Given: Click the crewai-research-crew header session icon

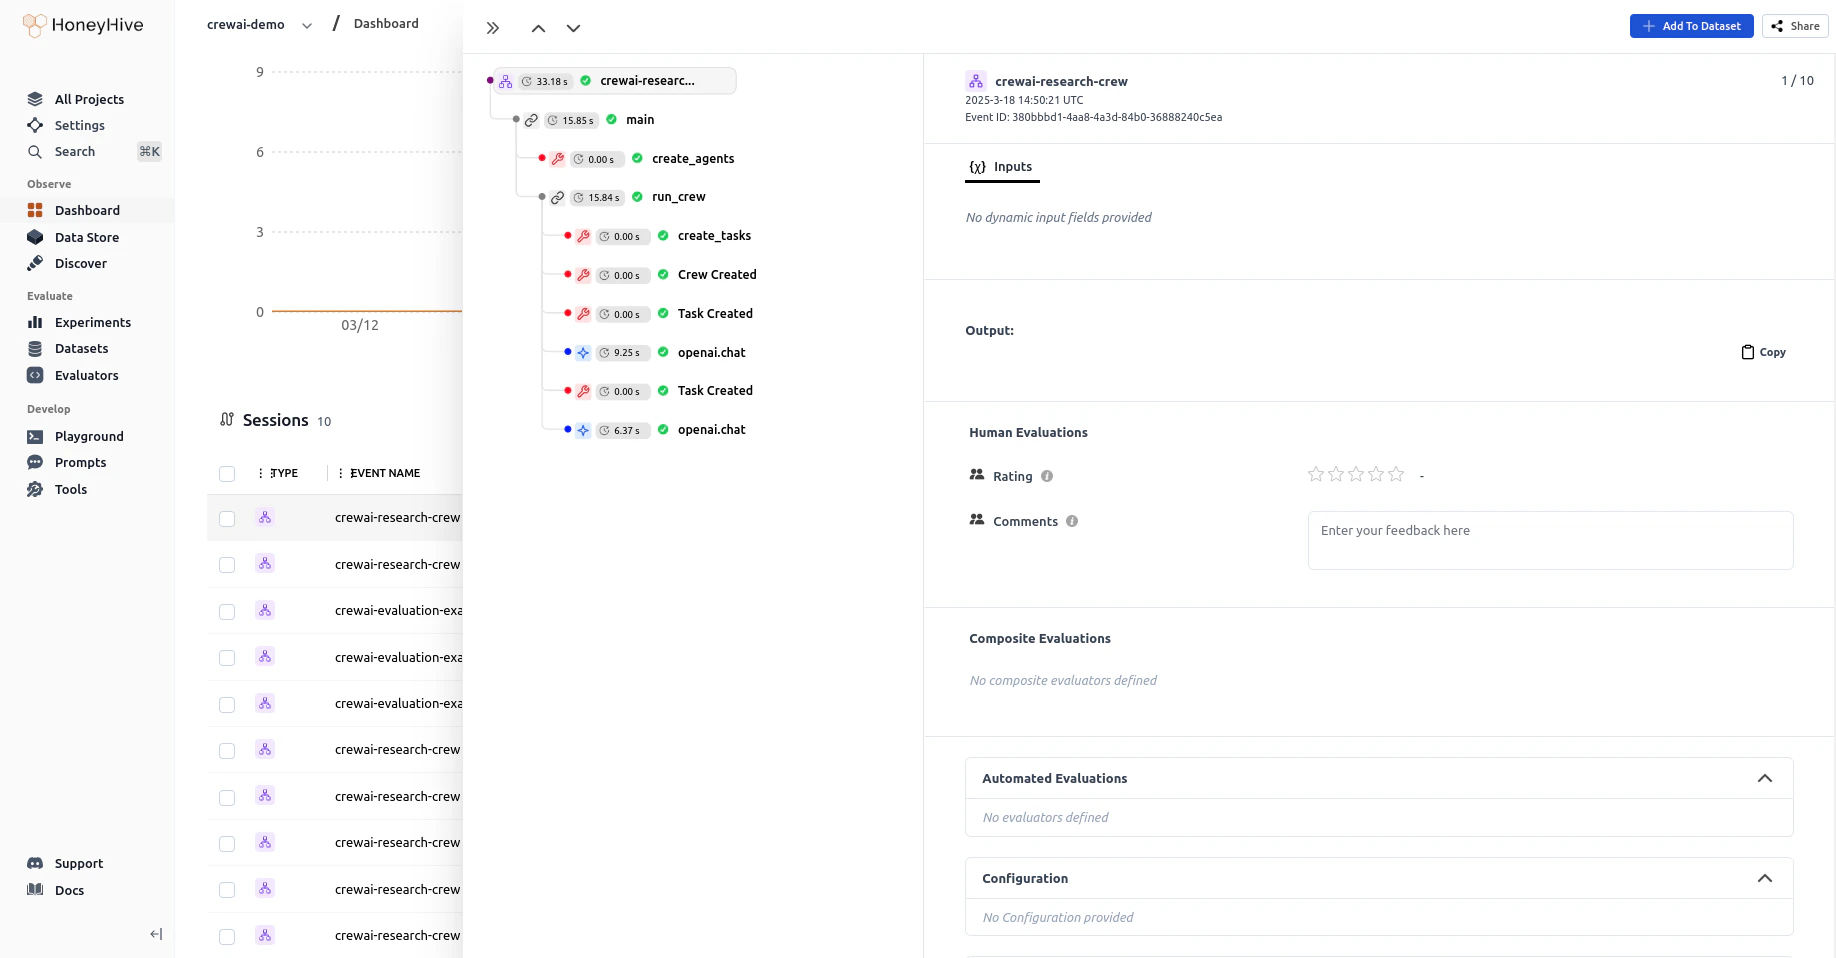Looking at the screenshot, I should [976, 81].
